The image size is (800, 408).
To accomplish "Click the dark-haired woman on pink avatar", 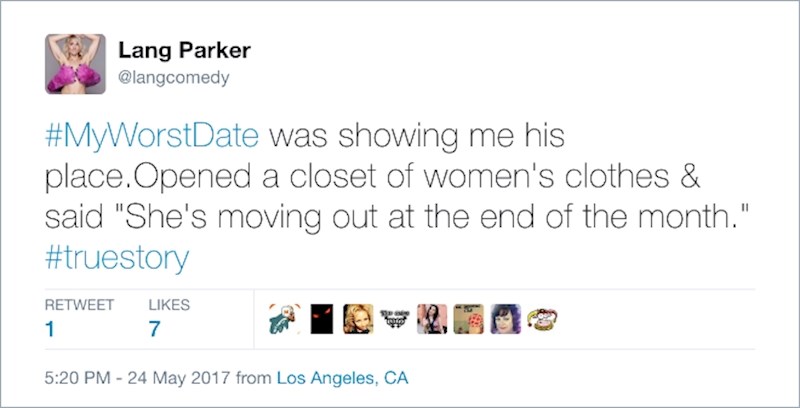I will (432, 318).
